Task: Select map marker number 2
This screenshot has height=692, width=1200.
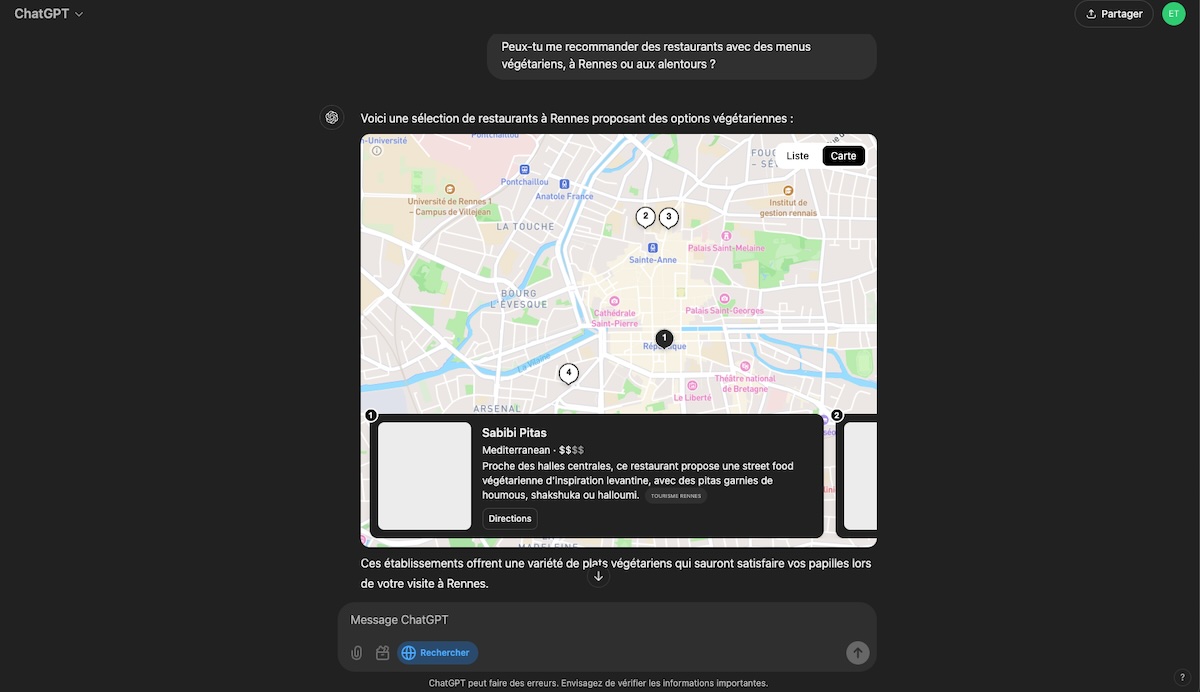Action: coord(645,217)
